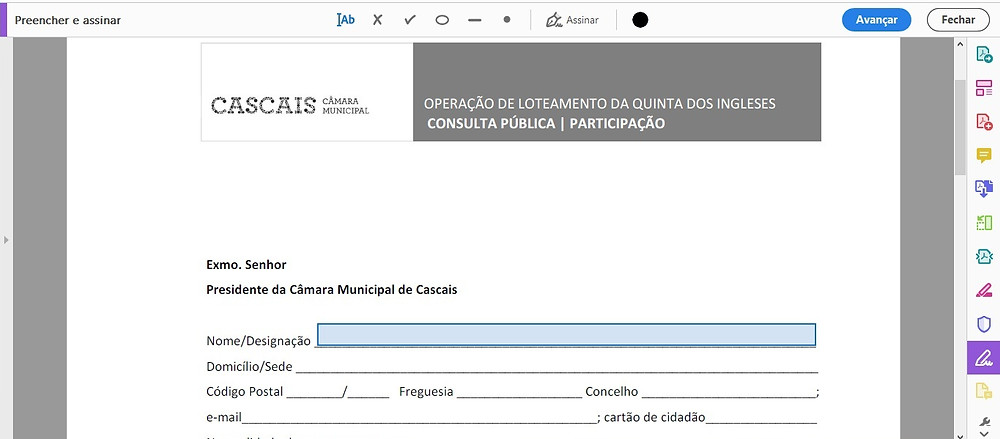Click the Freguesia blank line

[519, 392]
